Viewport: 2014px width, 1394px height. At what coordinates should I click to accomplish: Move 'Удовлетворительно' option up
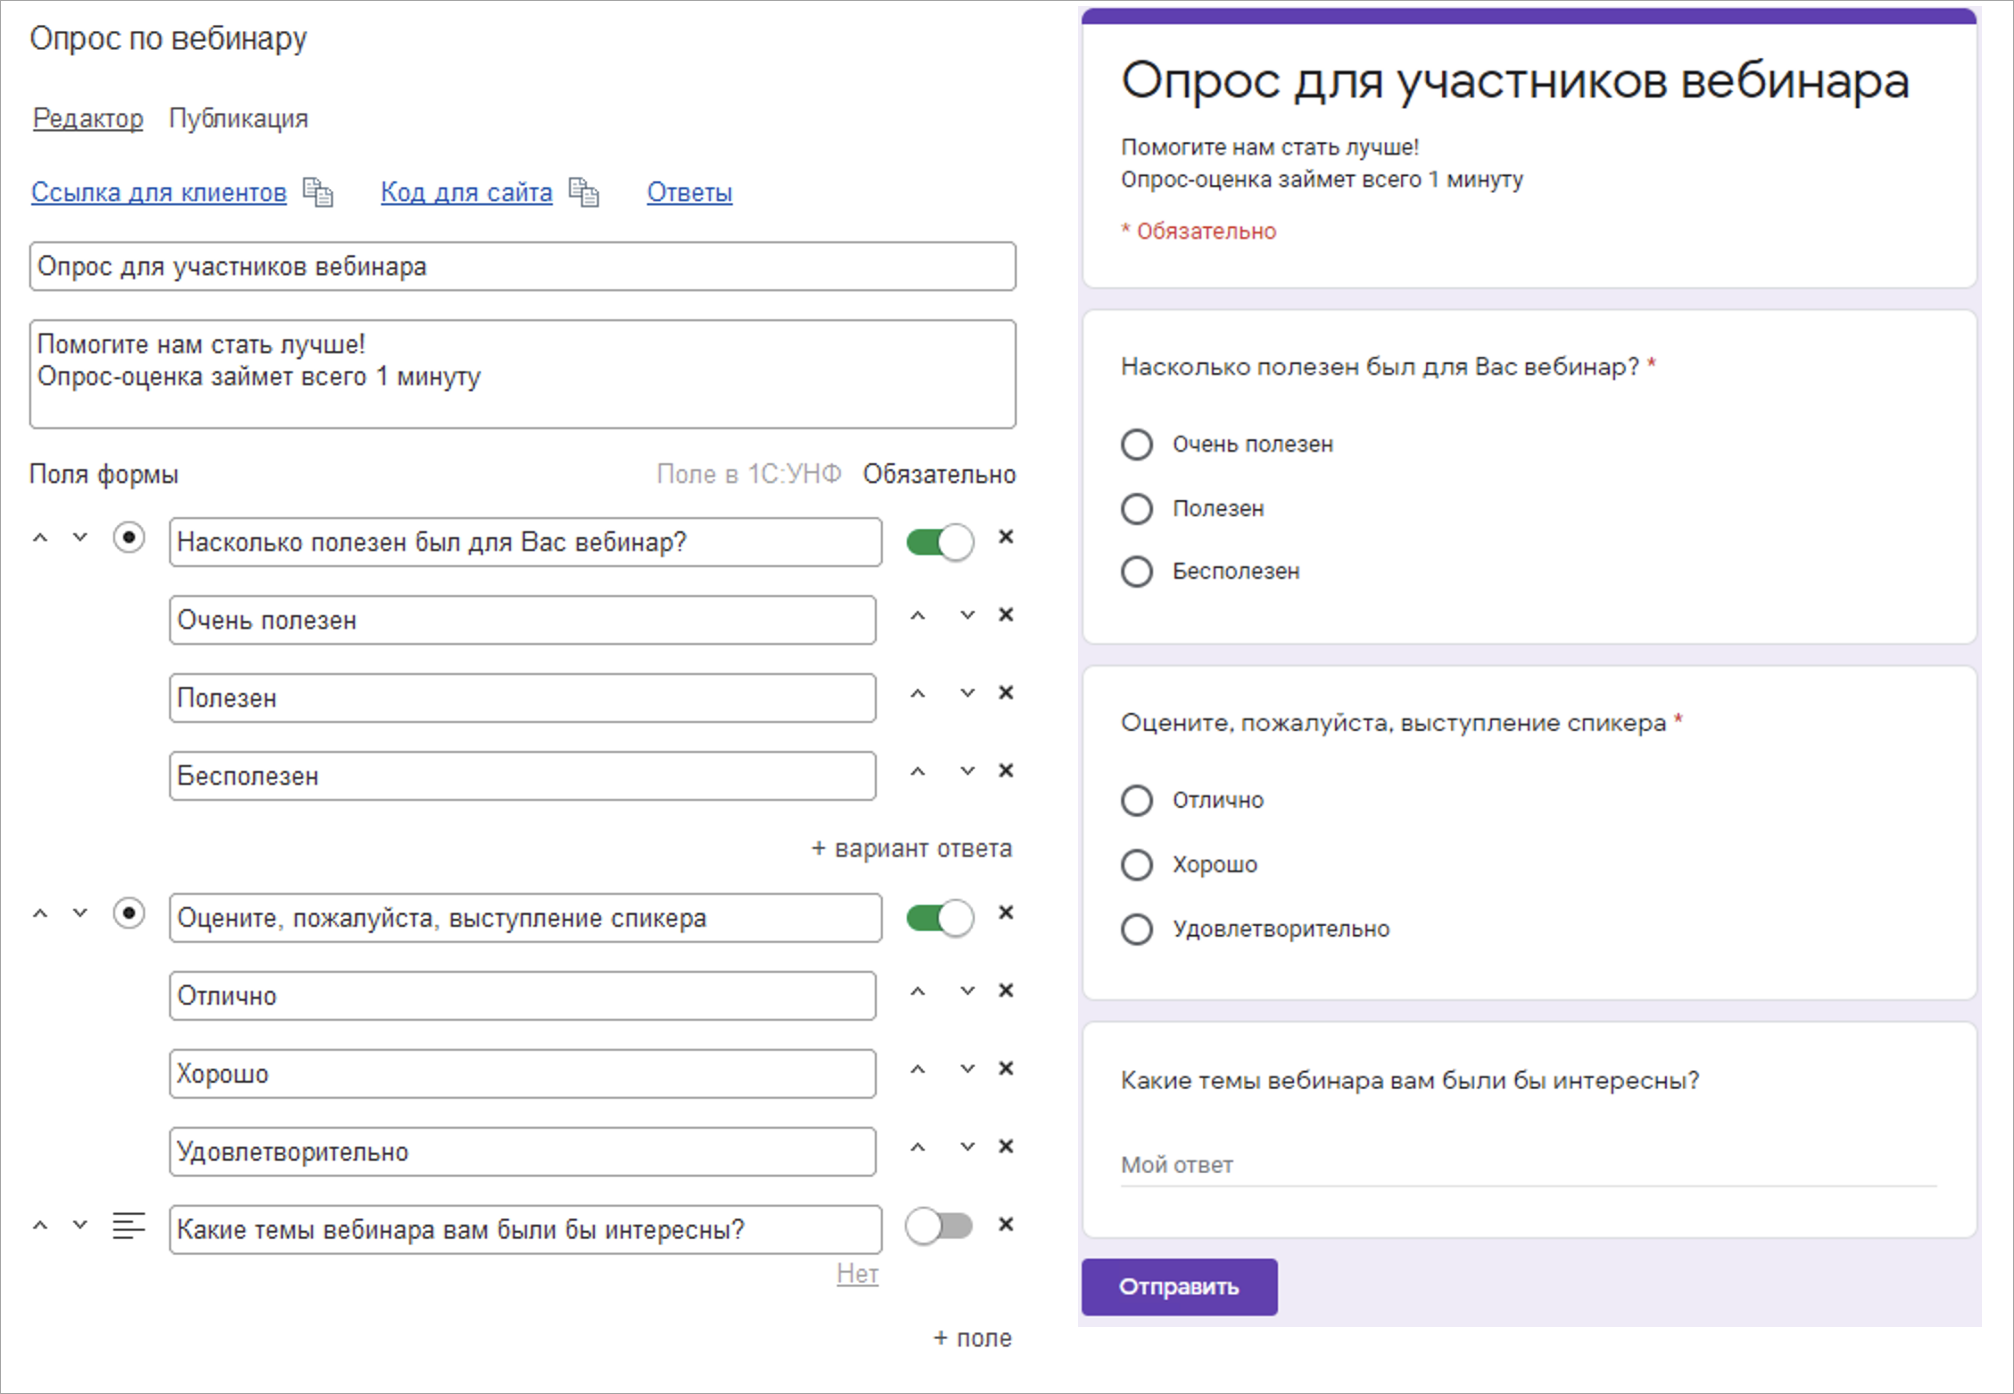[918, 1148]
